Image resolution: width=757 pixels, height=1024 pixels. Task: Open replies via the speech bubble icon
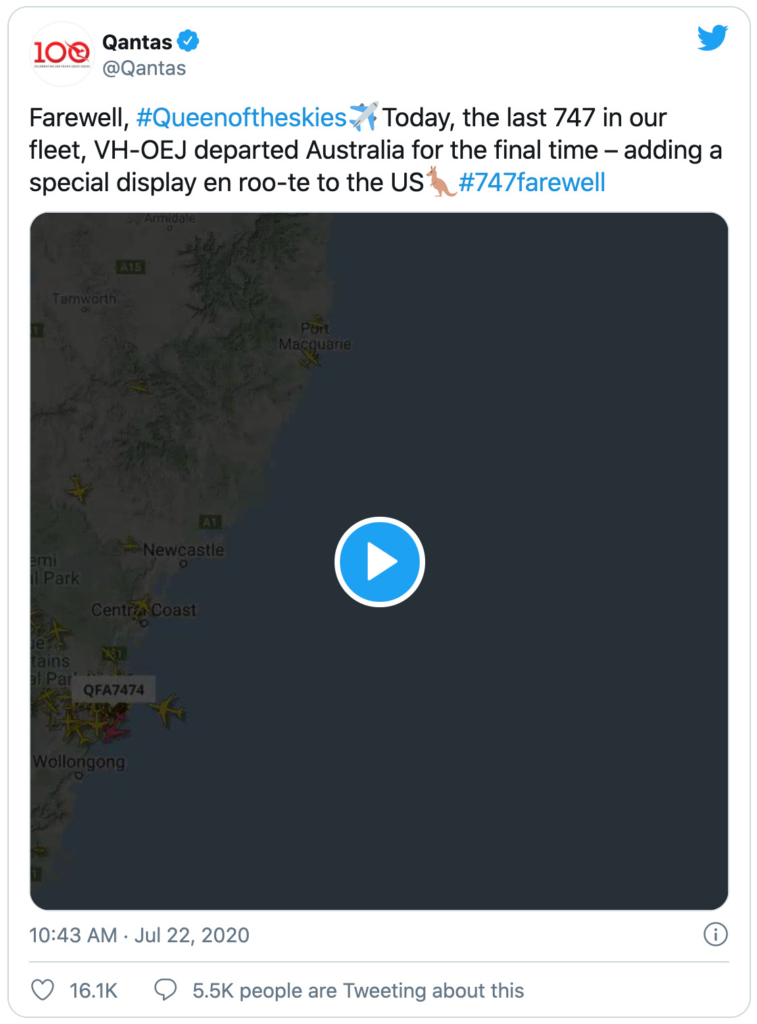click(165, 990)
